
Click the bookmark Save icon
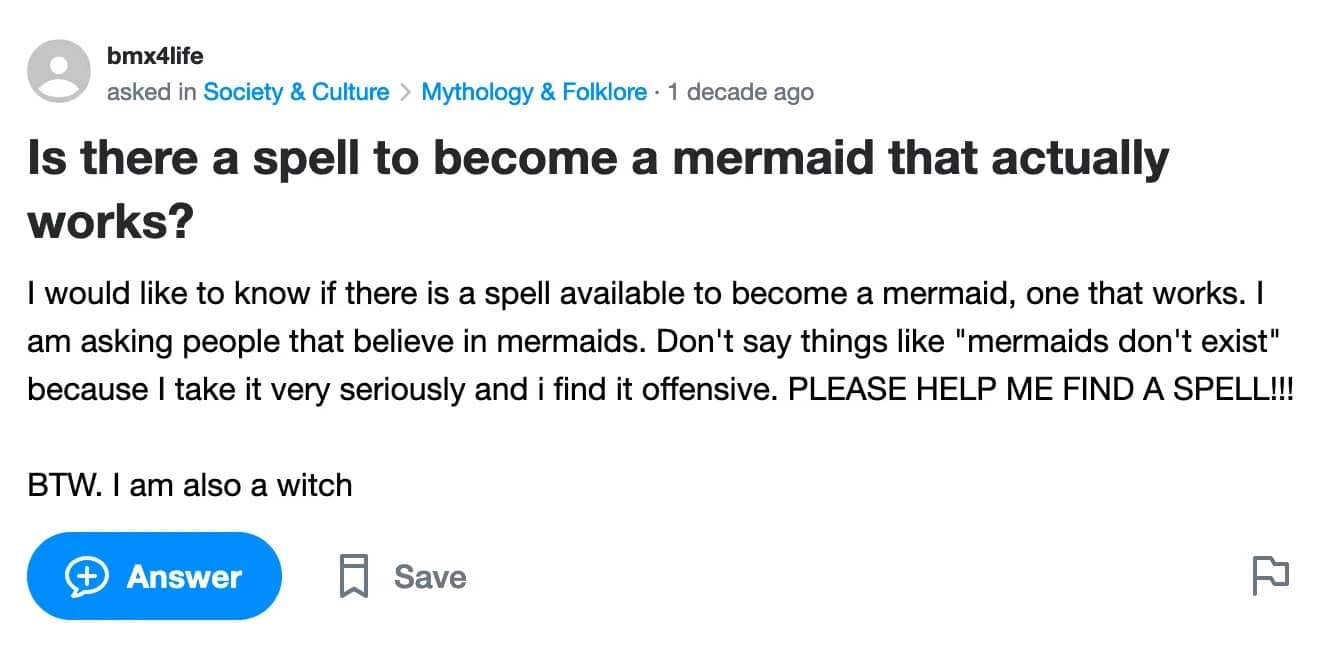(x=354, y=576)
